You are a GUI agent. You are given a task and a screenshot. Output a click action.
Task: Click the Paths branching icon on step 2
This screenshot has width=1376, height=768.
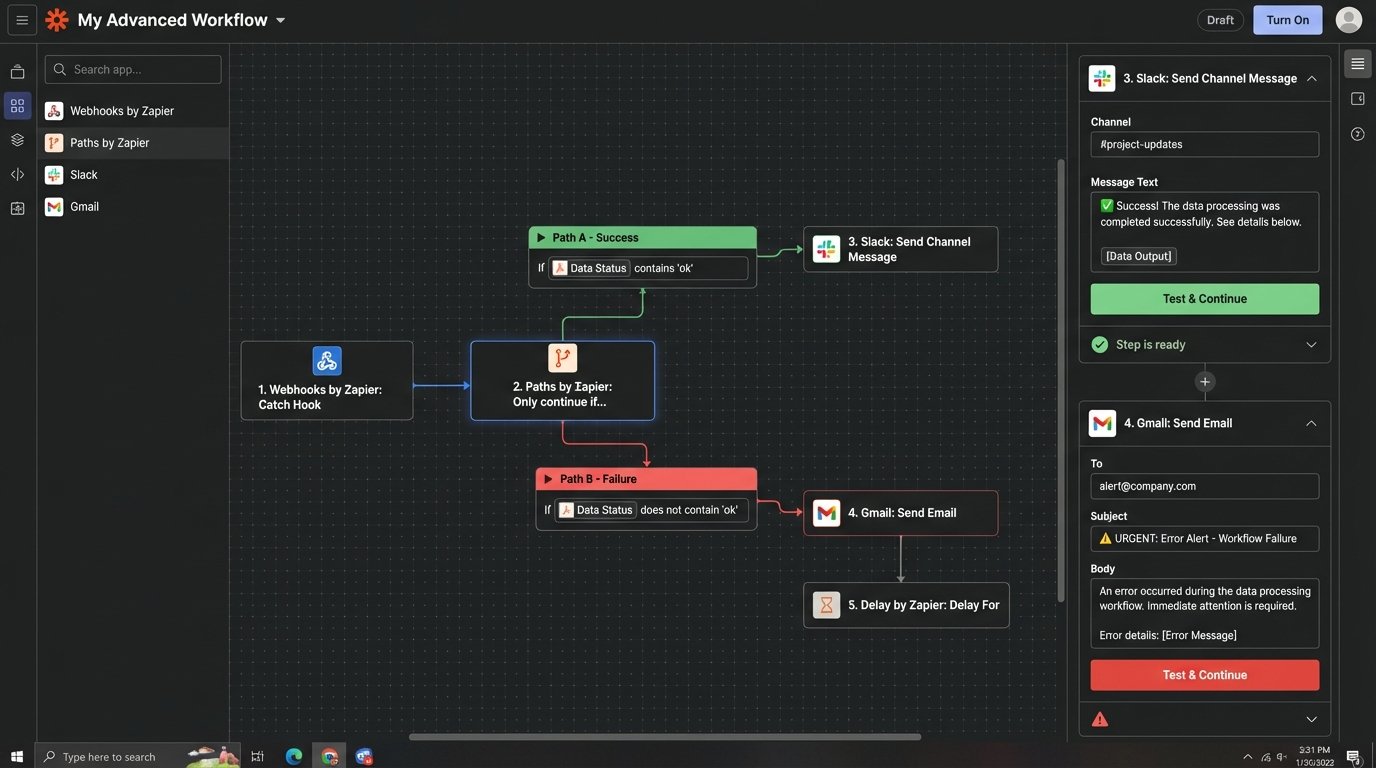tap(562, 358)
